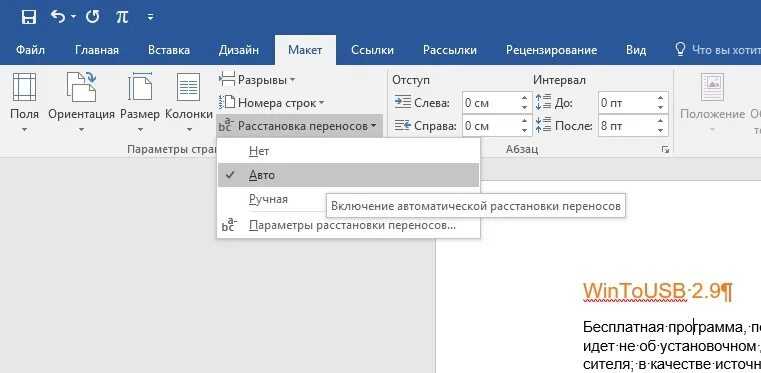The image size is (761, 373).
Task: Decrease the До spacing value
Action: click(660, 108)
